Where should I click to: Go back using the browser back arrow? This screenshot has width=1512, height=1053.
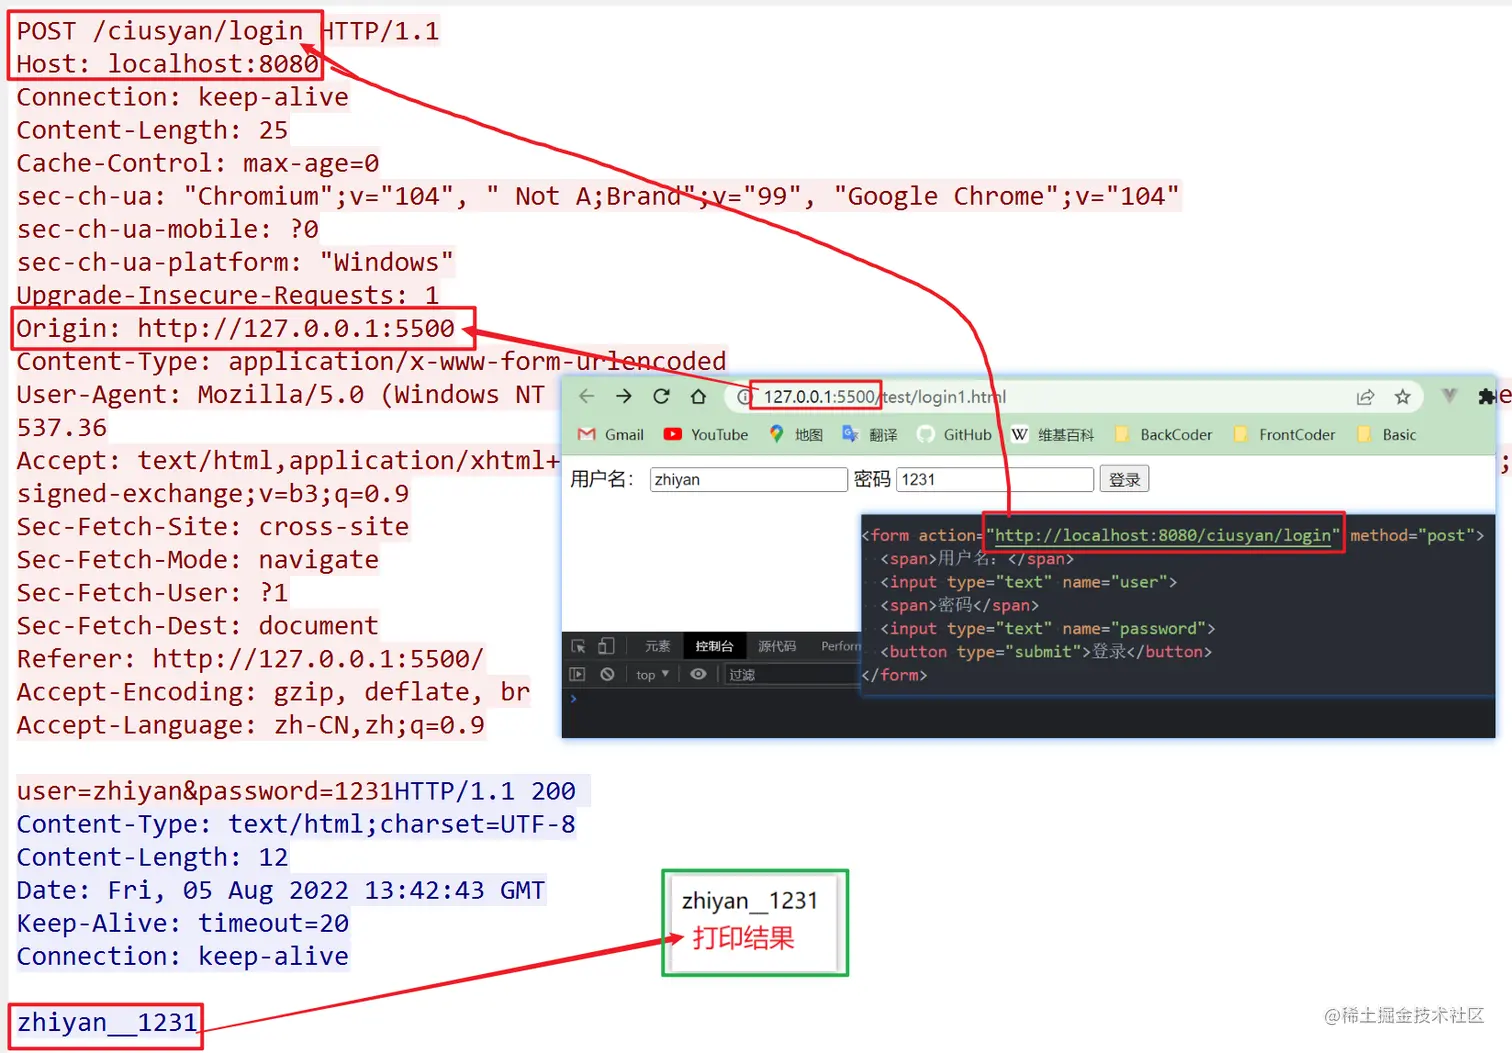tap(587, 396)
